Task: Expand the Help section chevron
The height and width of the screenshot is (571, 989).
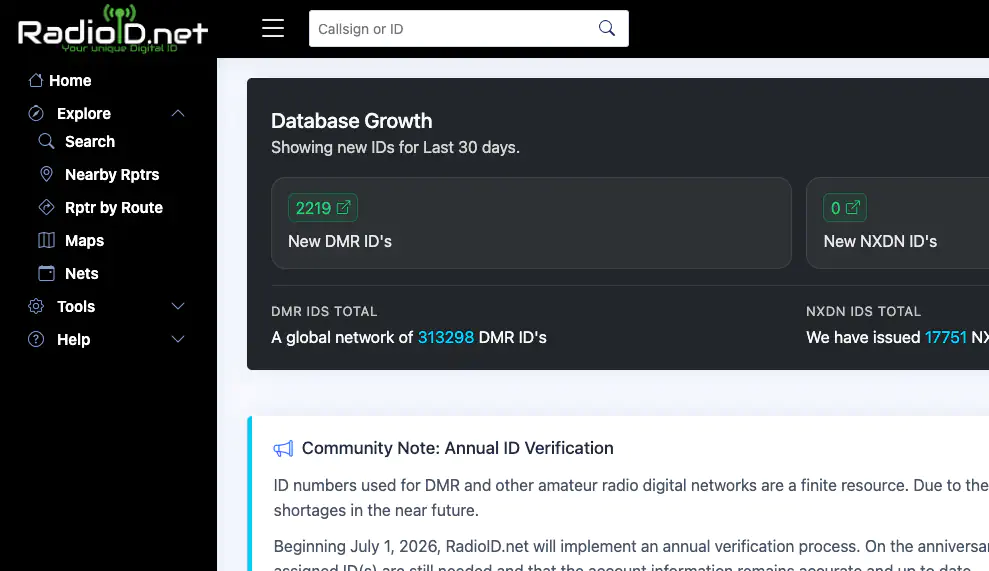Action: pyautogui.click(x=178, y=339)
